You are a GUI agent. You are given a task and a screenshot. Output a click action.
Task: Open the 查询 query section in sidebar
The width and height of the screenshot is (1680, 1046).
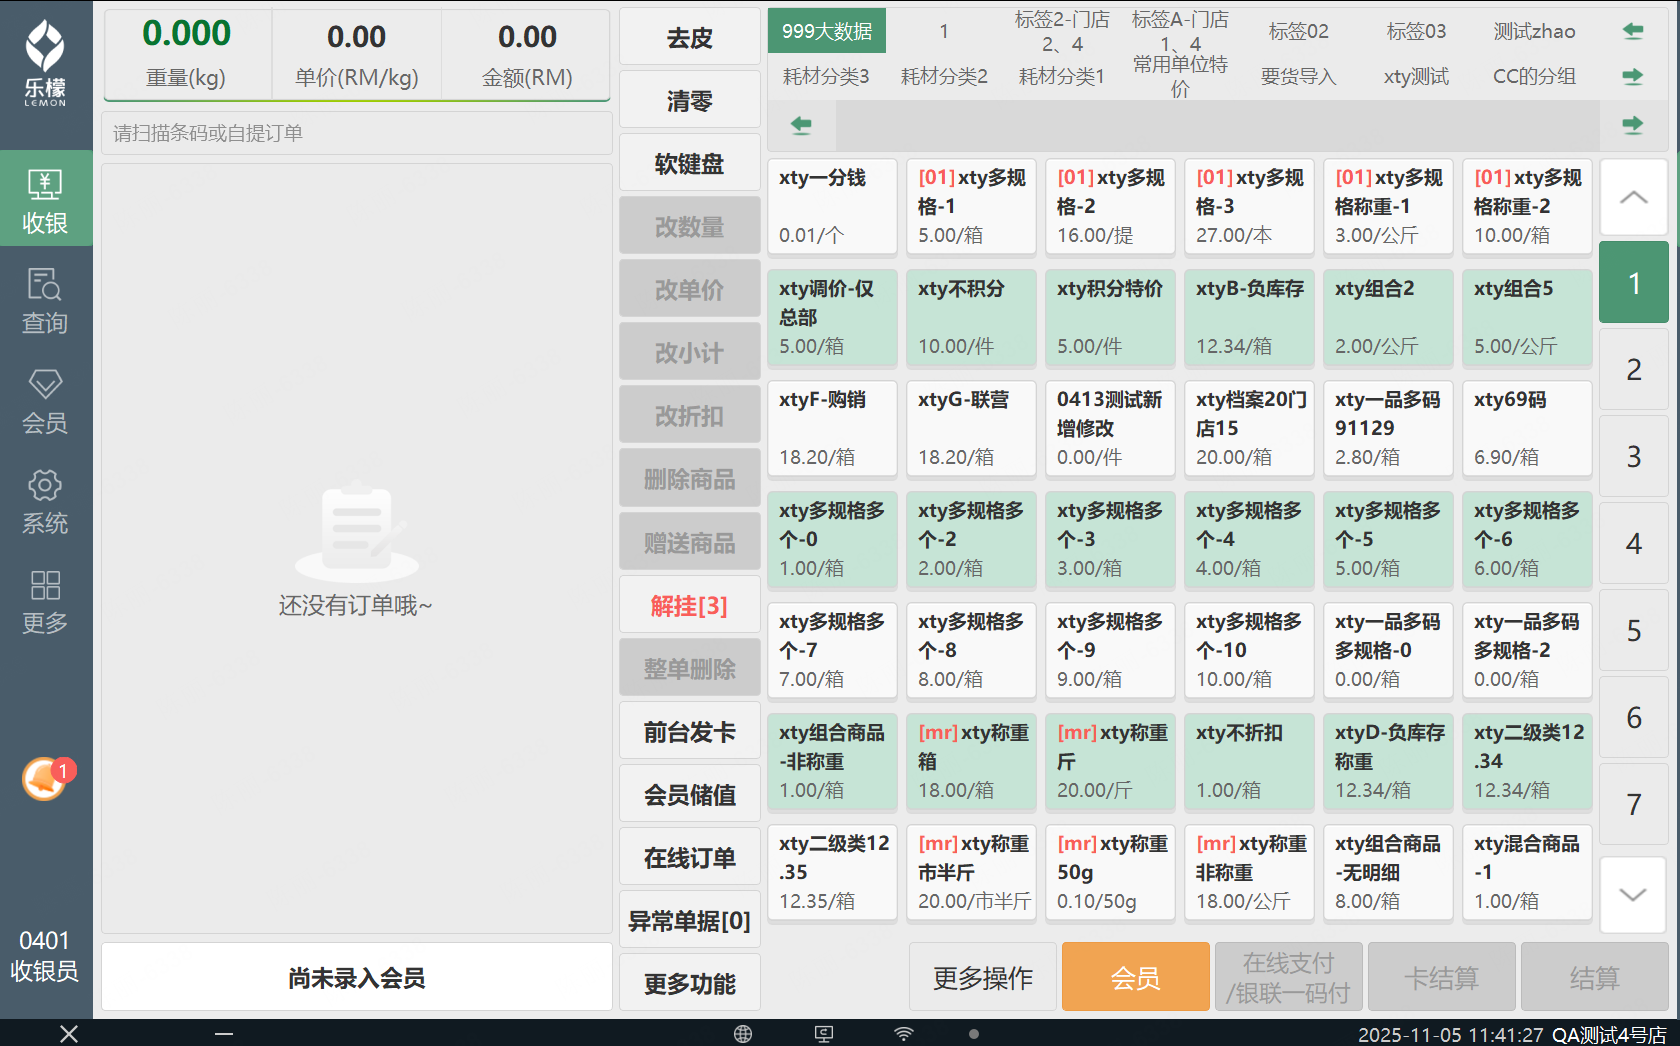tap(46, 300)
